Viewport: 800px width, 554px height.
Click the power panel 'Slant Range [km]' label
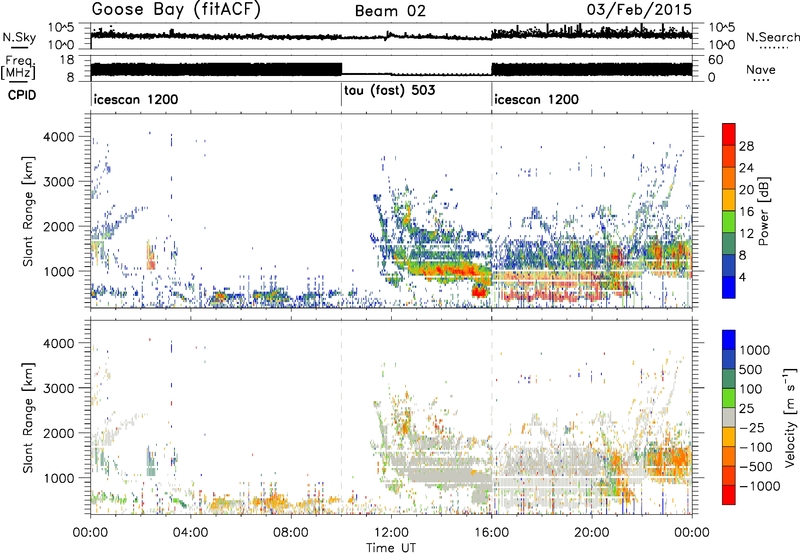[29, 211]
